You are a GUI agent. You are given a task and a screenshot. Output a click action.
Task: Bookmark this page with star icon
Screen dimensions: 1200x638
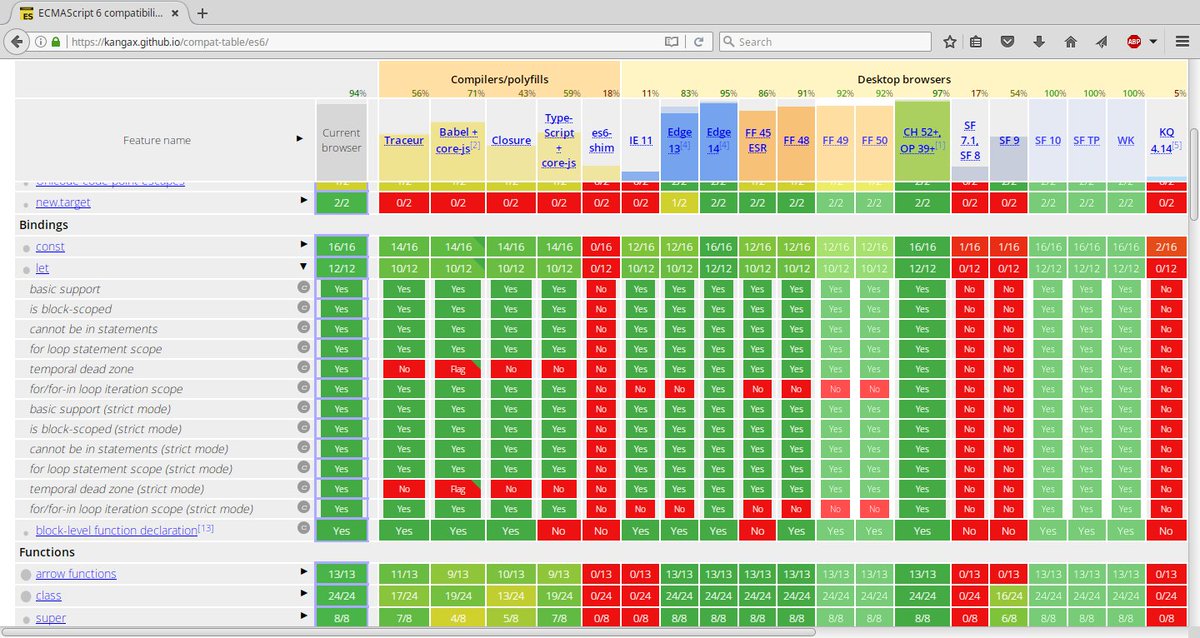(x=949, y=42)
